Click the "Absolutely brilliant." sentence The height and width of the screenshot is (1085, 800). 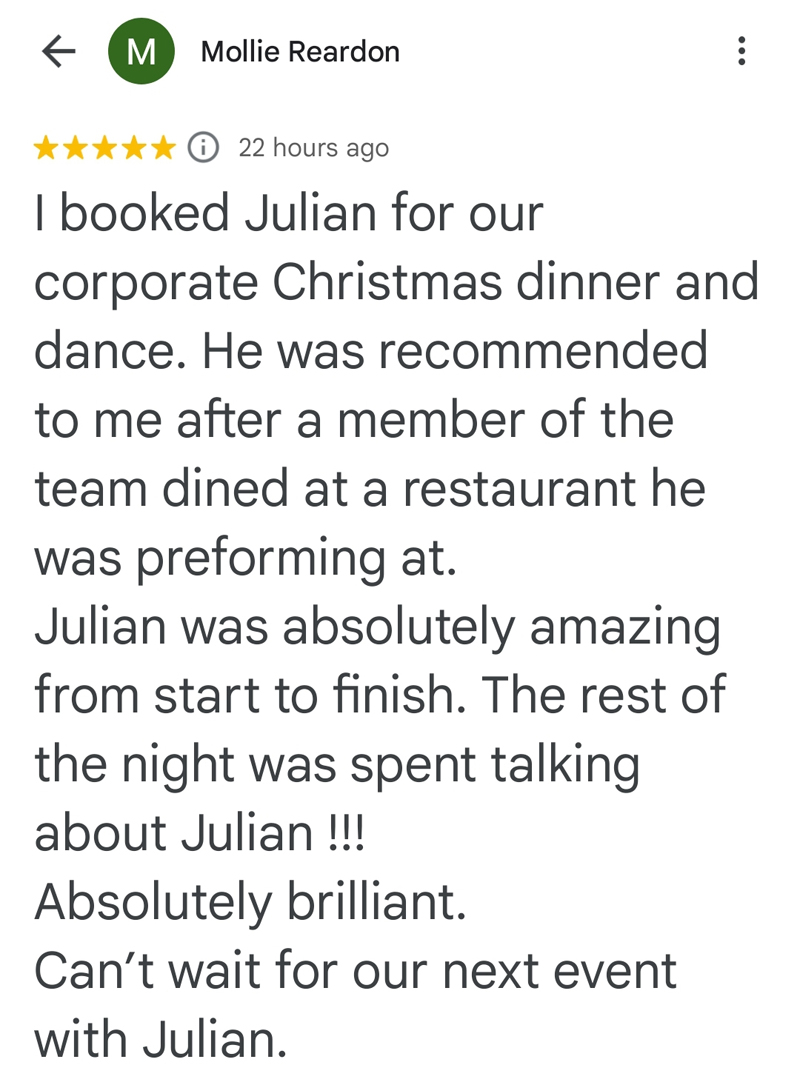250,903
